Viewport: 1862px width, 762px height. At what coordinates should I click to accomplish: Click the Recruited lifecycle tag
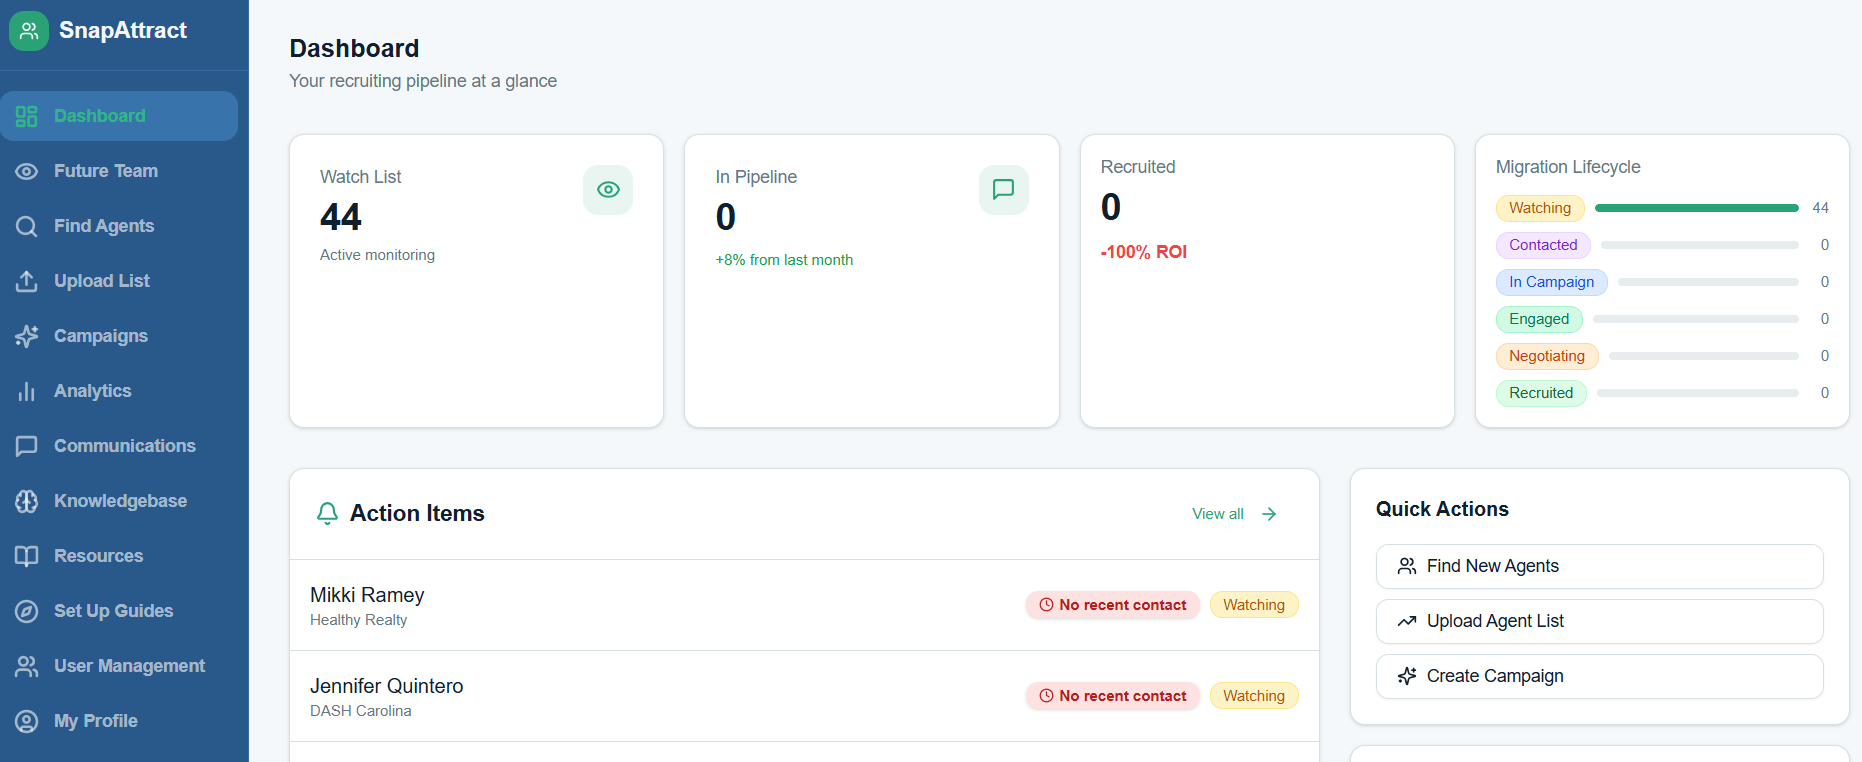(1541, 393)
